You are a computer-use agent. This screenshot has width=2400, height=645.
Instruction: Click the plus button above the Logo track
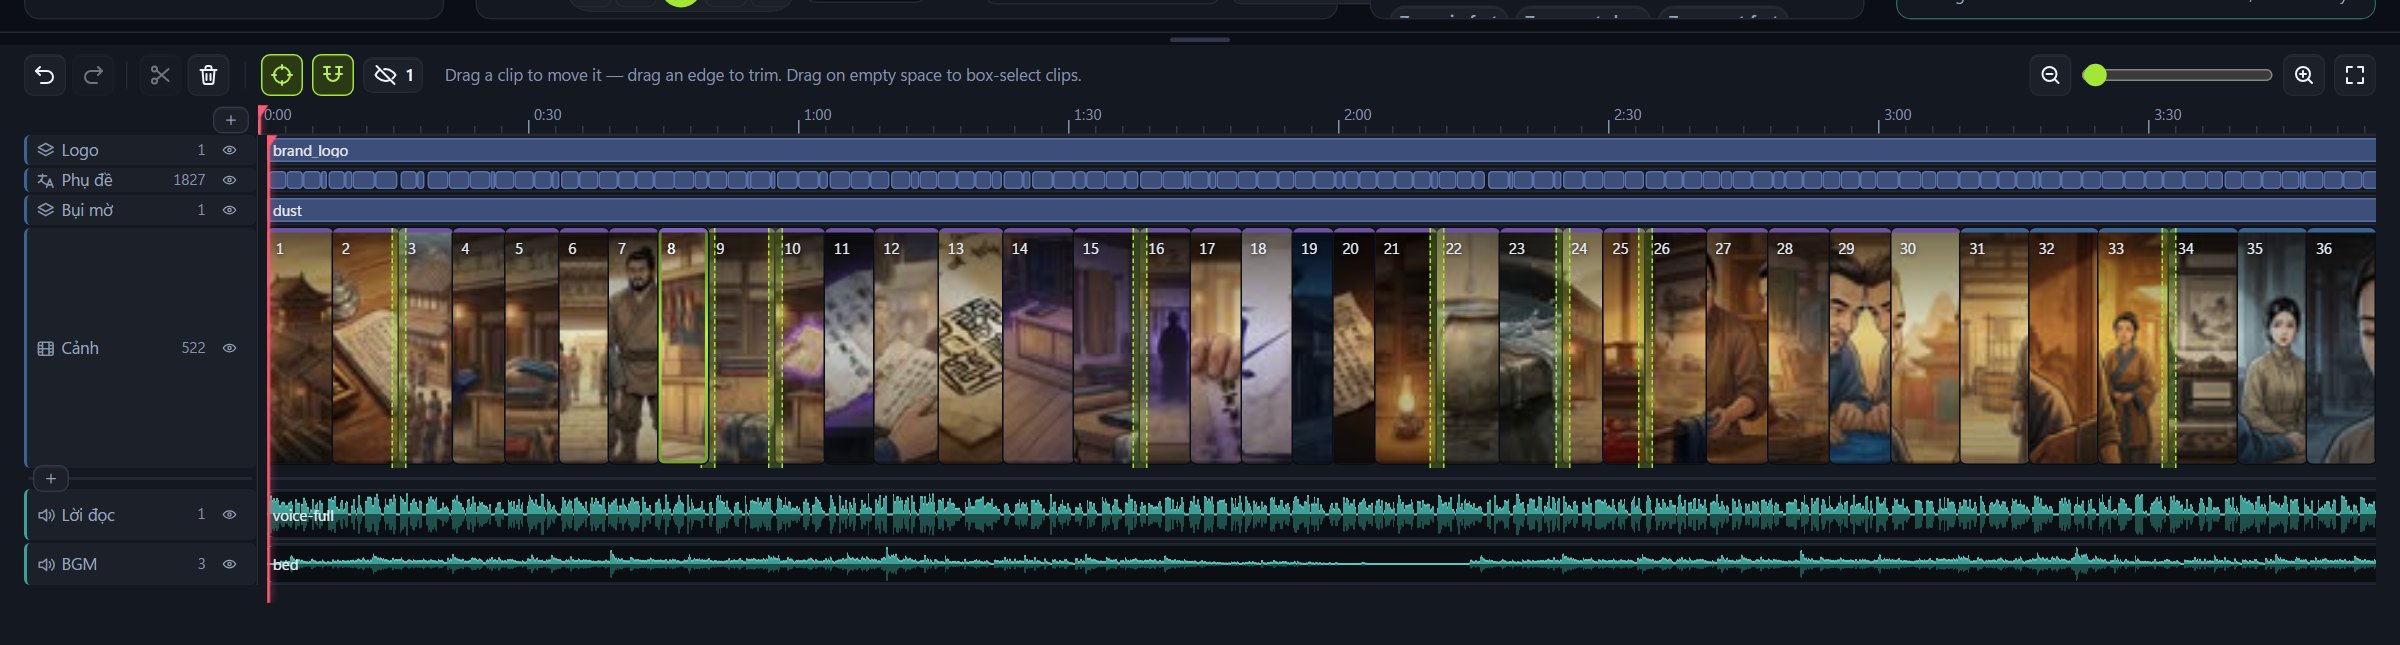[x=231, y=120]
